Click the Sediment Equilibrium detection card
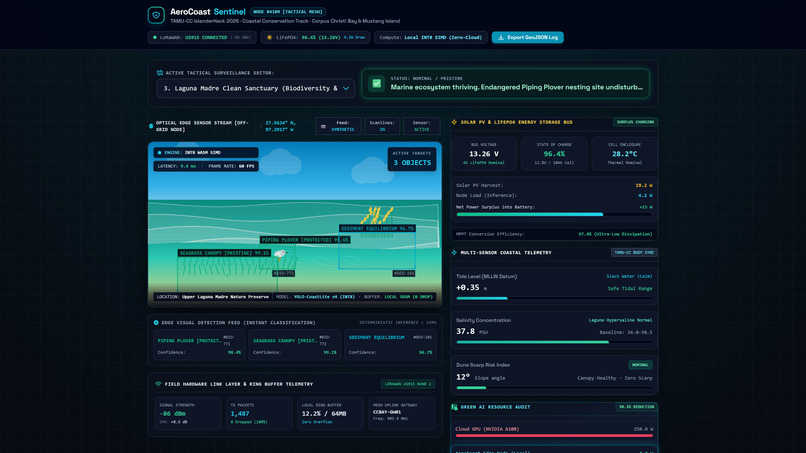 pyautogui.click(x=390, y=345)
